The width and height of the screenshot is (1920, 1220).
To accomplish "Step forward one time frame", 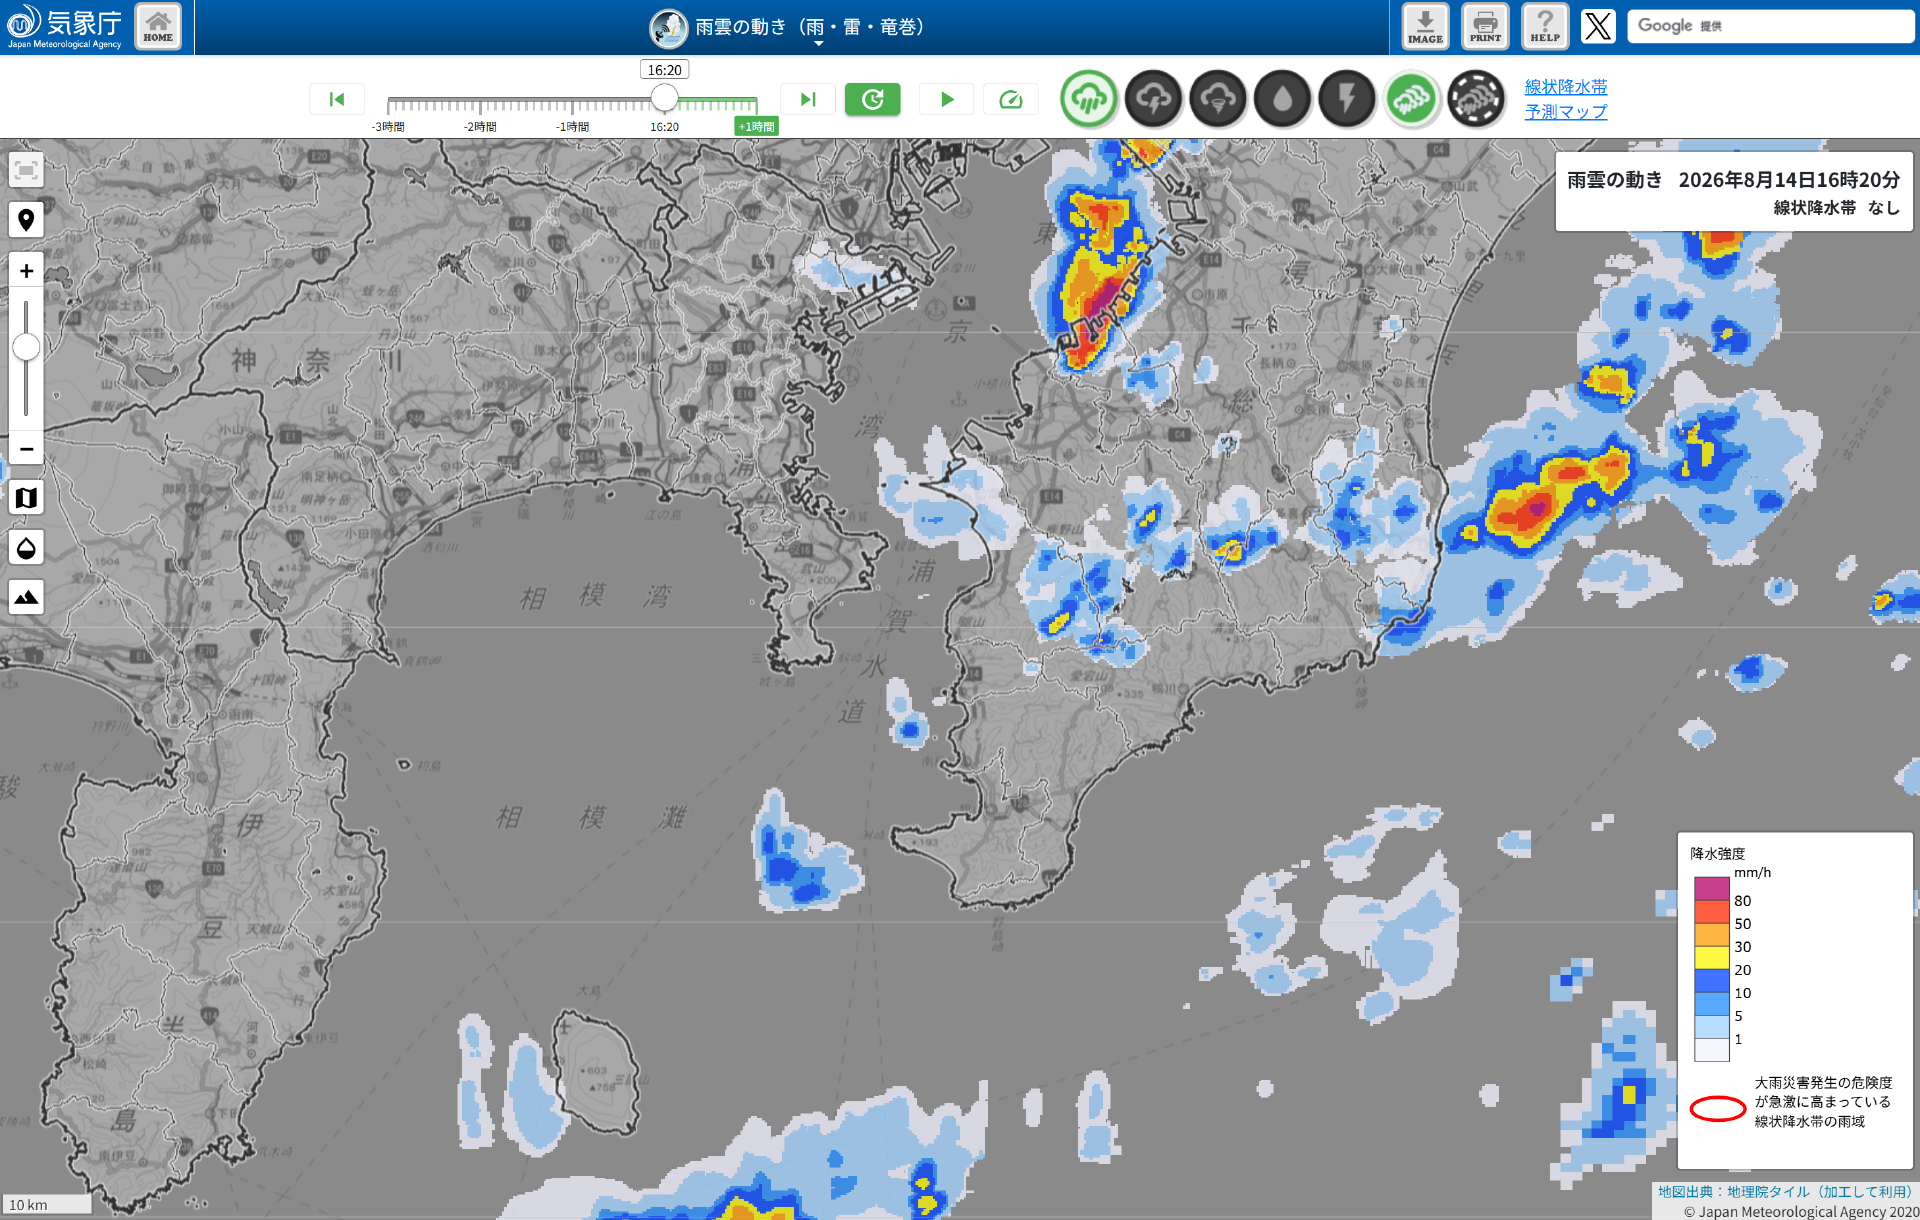I will tap(808, 99).
